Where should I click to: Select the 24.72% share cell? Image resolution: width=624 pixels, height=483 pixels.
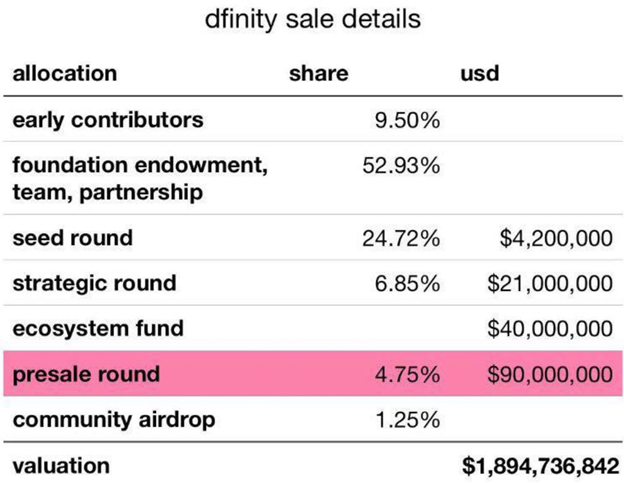click(401, 239)
